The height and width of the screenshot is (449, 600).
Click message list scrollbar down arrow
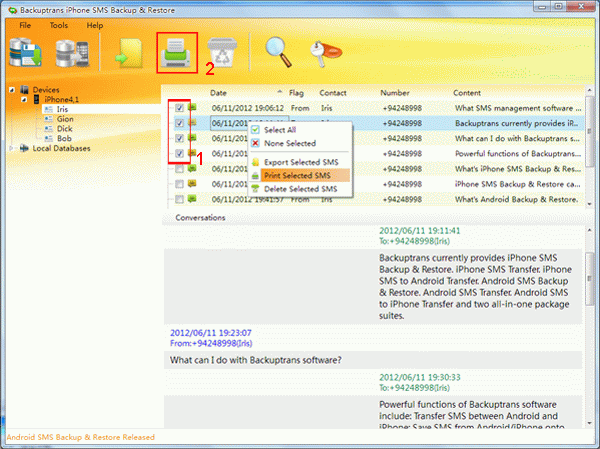589,203
